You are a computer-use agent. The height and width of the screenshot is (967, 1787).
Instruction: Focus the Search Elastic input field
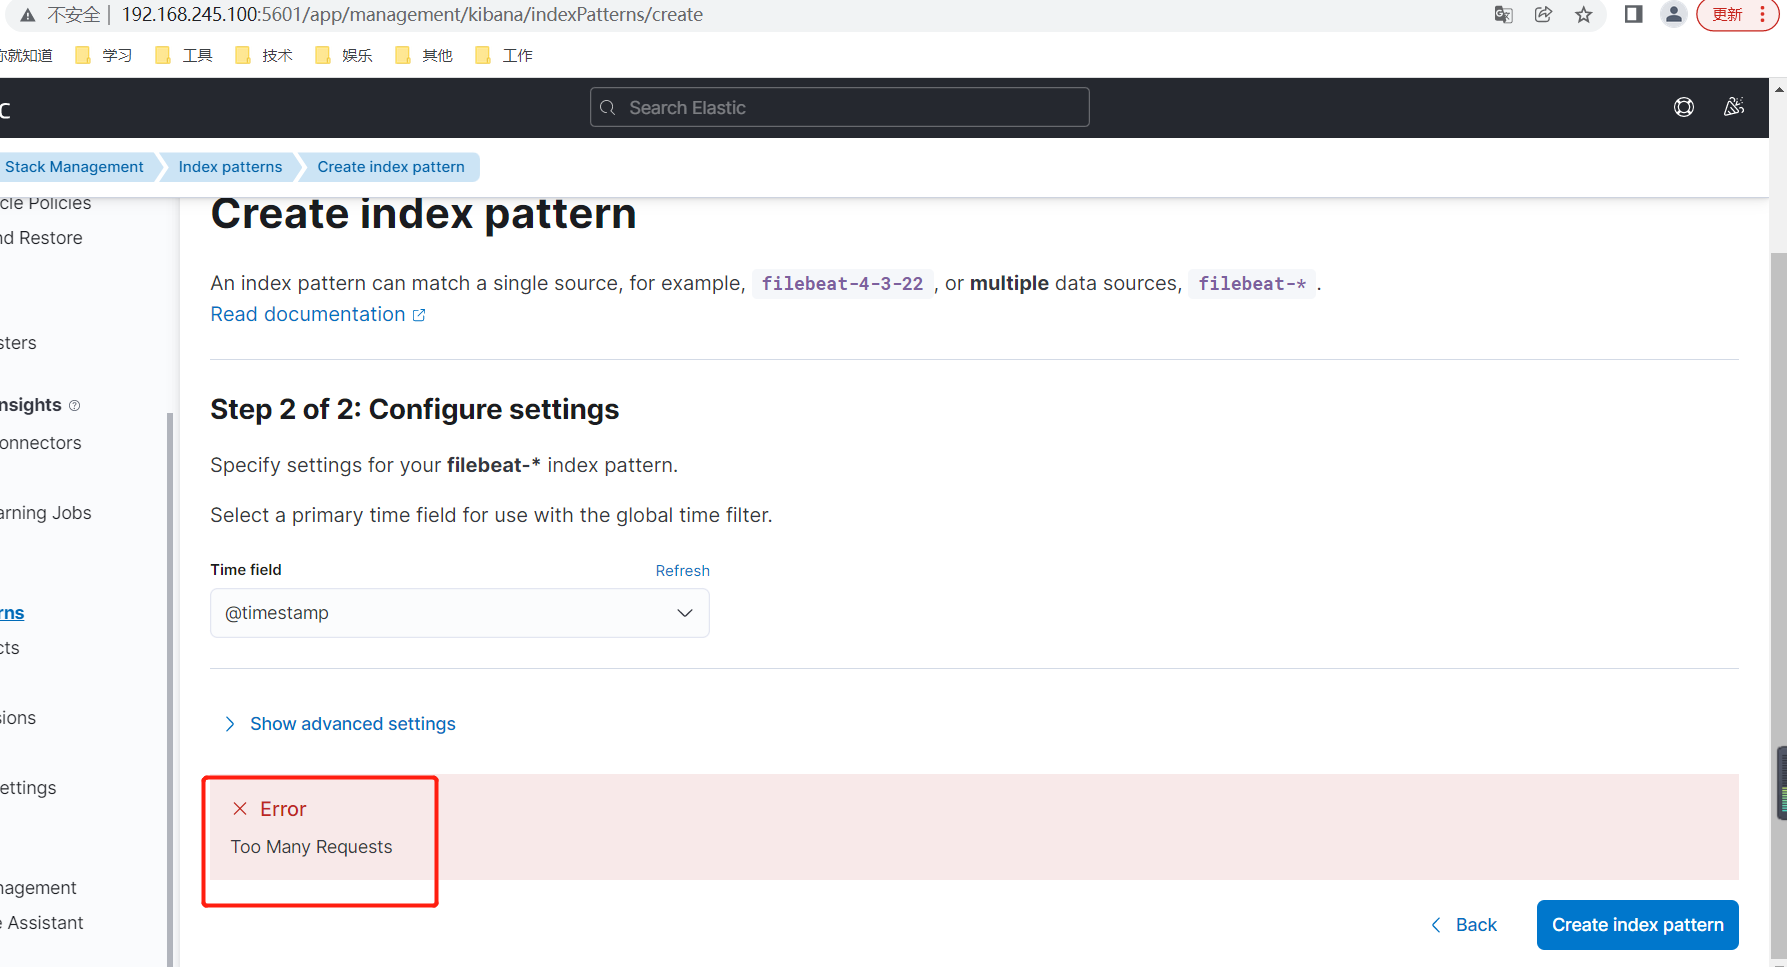[840, 107]
